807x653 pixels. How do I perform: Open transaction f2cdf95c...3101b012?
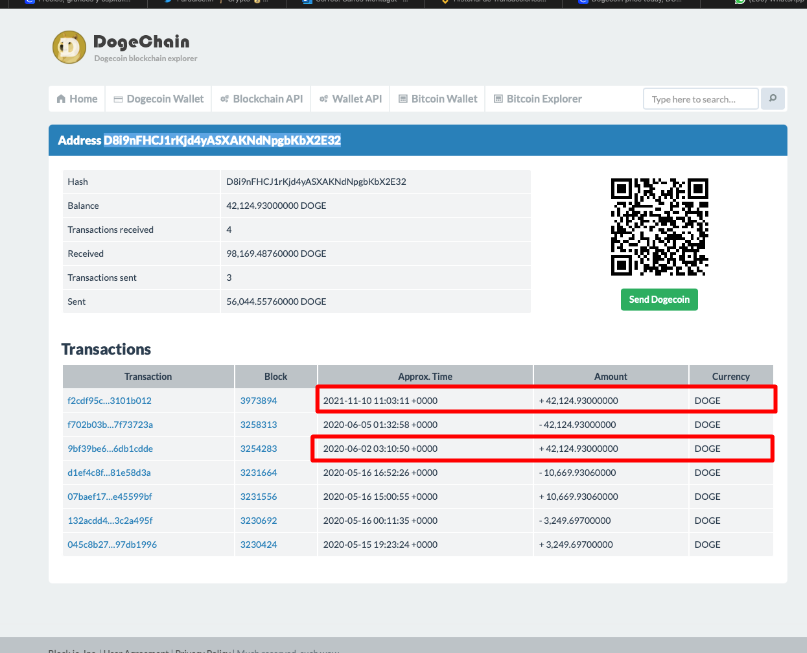[110, 401]
